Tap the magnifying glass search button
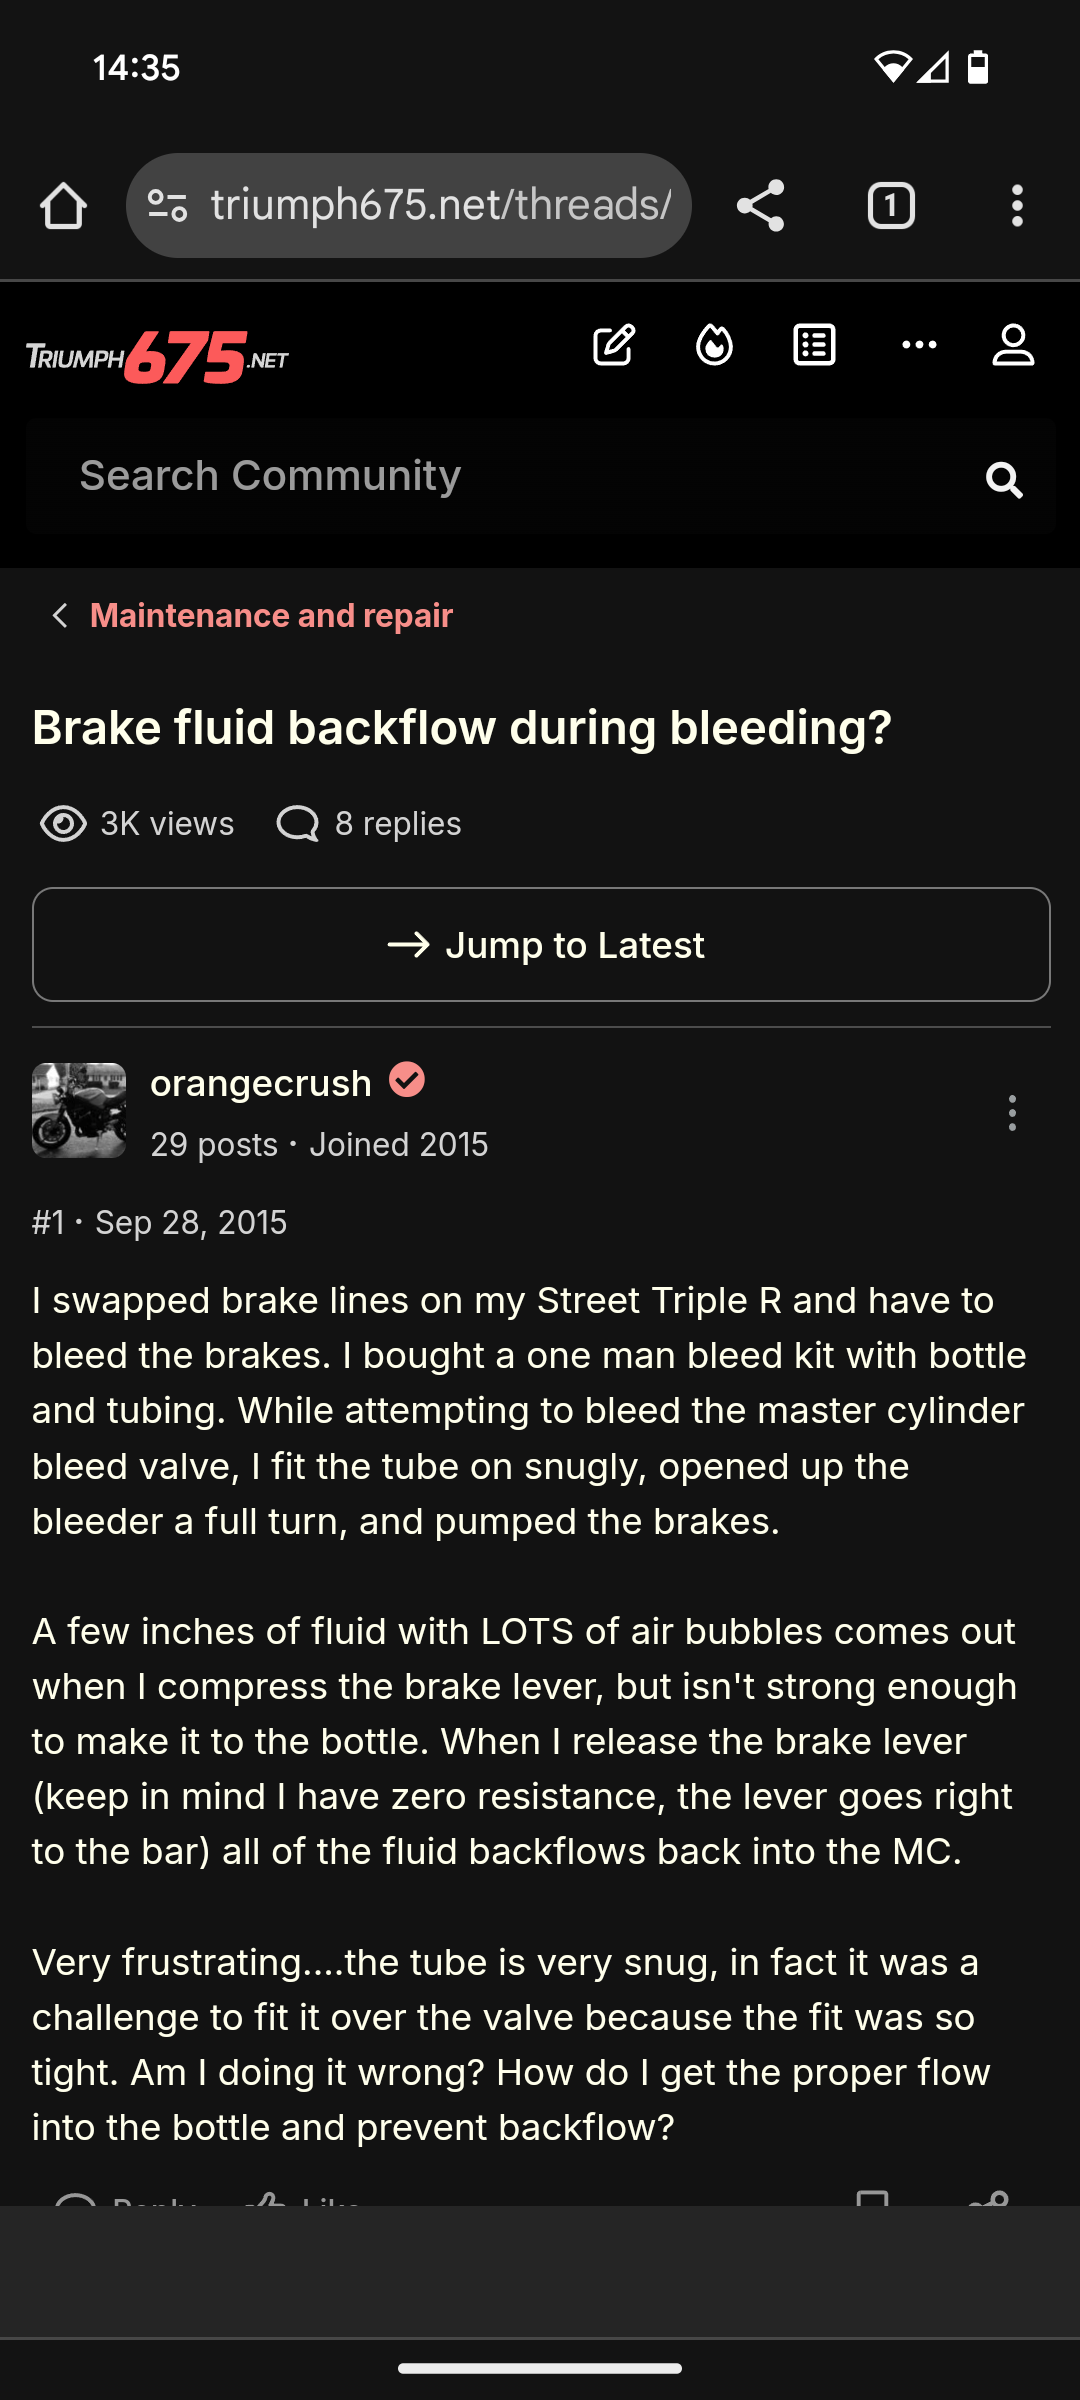The width and height of the screenshot is (1080, 2400). pyautogui.click(x=1004, y=480)
